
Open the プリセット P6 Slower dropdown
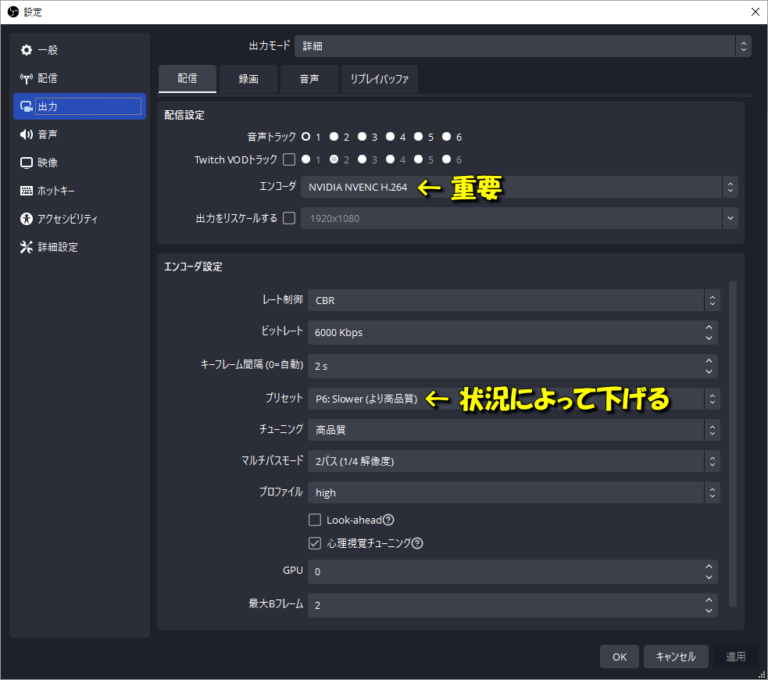point(514,399)
